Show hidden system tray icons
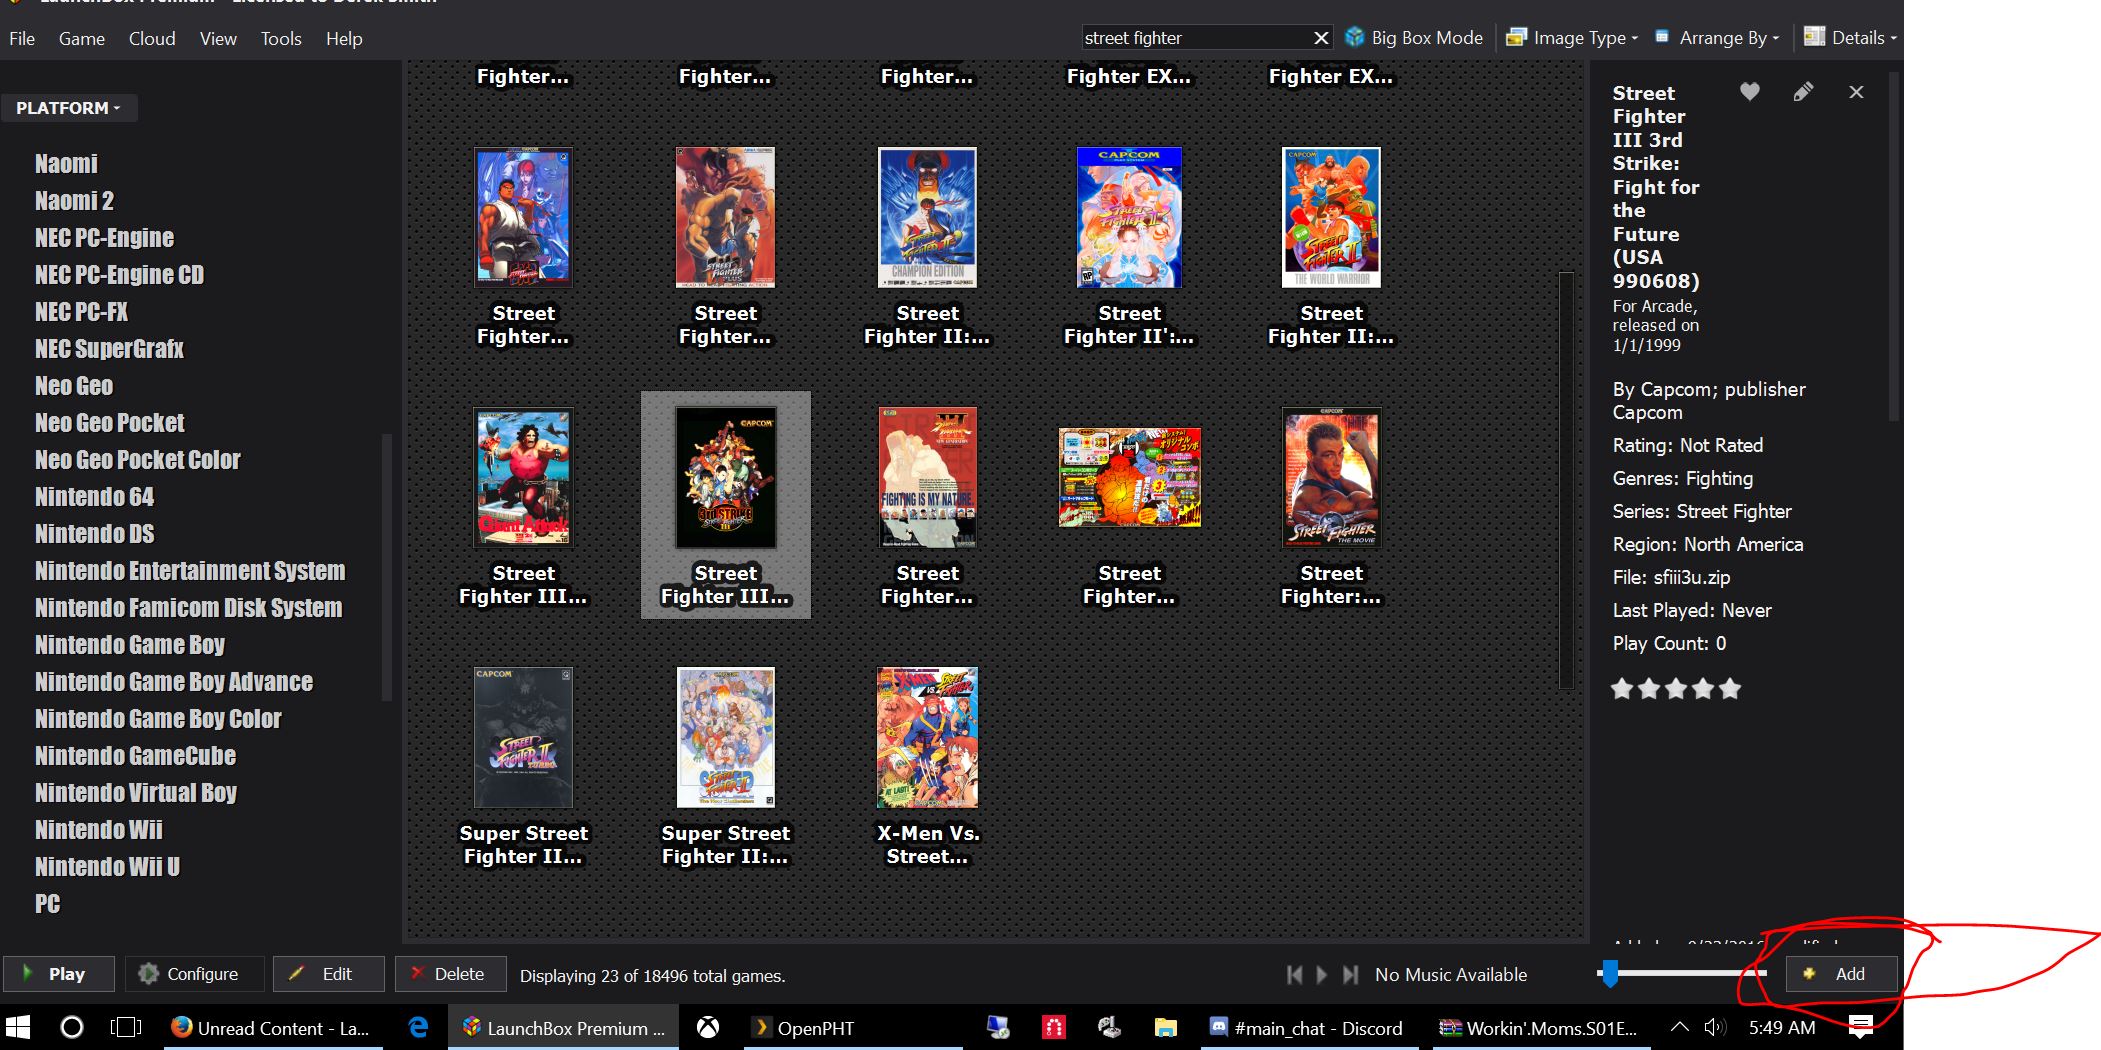The width and height of the screenshot is (2101, 1050). click(1680, 1027)
